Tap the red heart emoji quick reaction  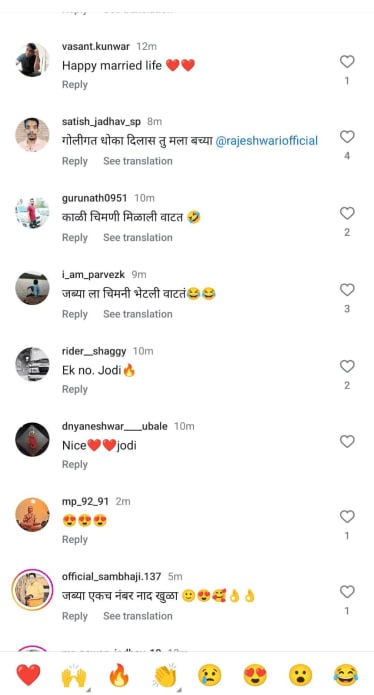click(x=28, y=675)
